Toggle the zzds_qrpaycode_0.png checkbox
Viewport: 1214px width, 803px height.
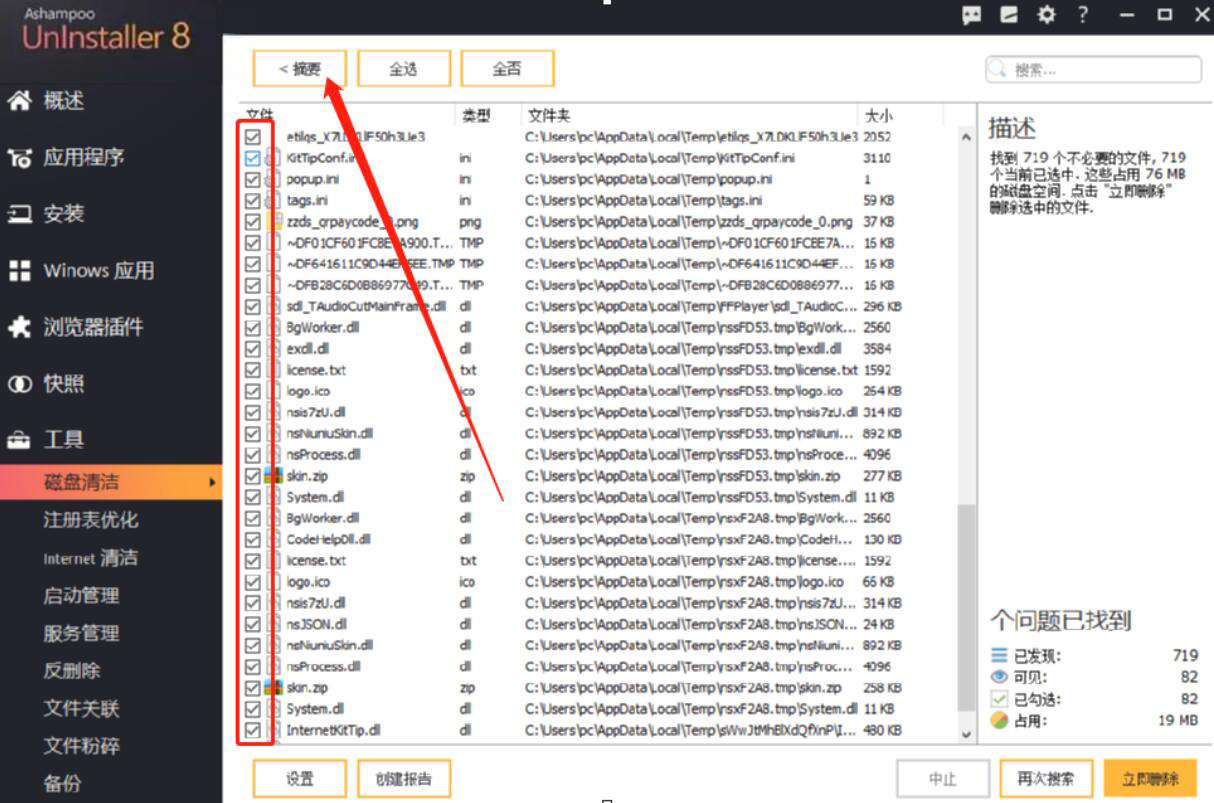coord(252,222)
